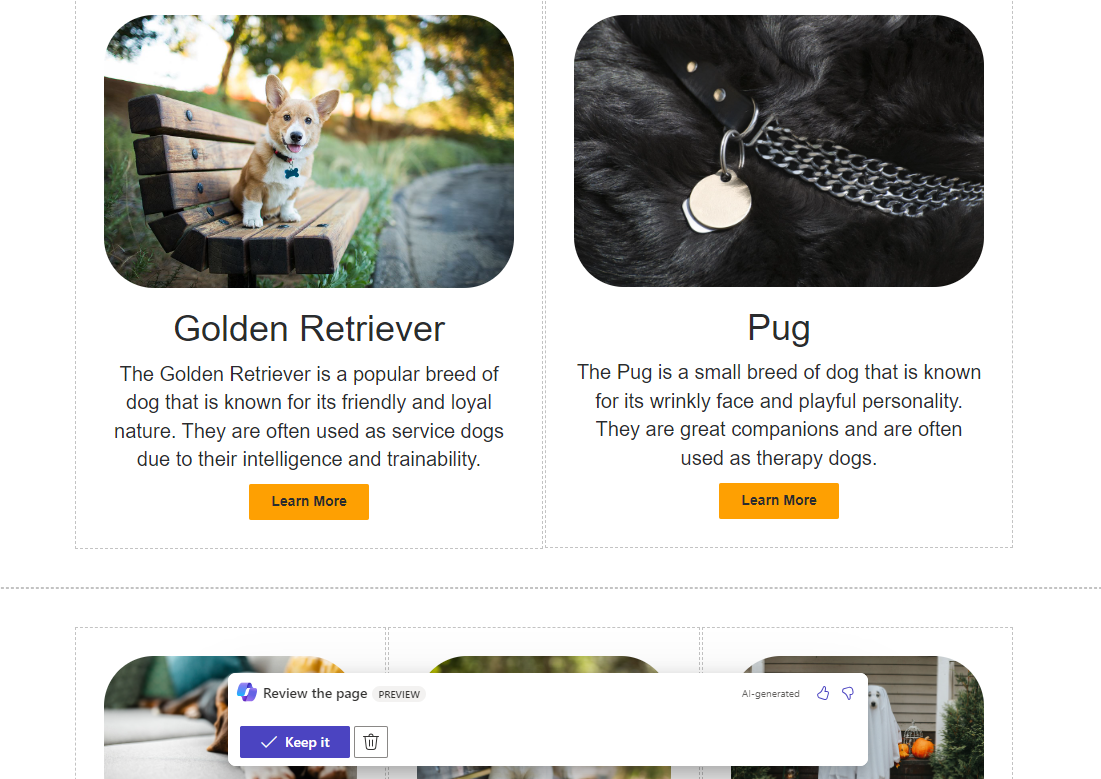The image size is (1101, 779).
Task: Click the PREVIEW badge label
Action: (x=399, y=694)
